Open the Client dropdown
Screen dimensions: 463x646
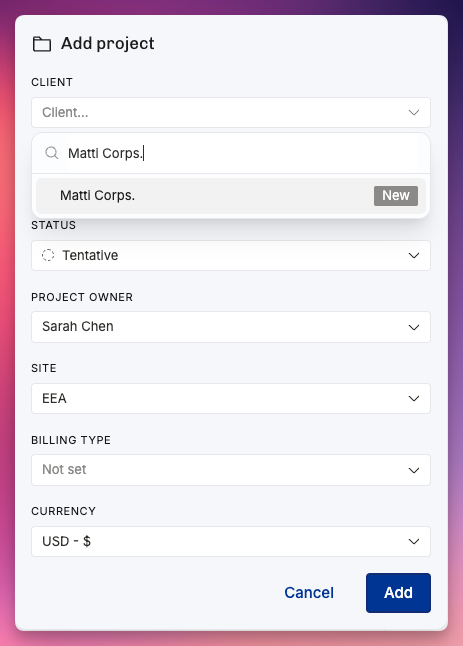(x=231, y=112)
